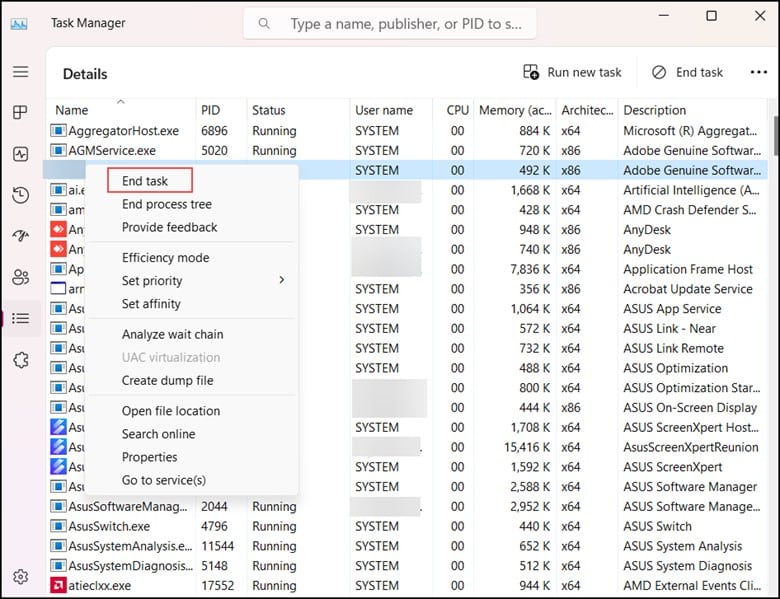
Task: Click PID 6896 cell
Action: tap(214, 131)
